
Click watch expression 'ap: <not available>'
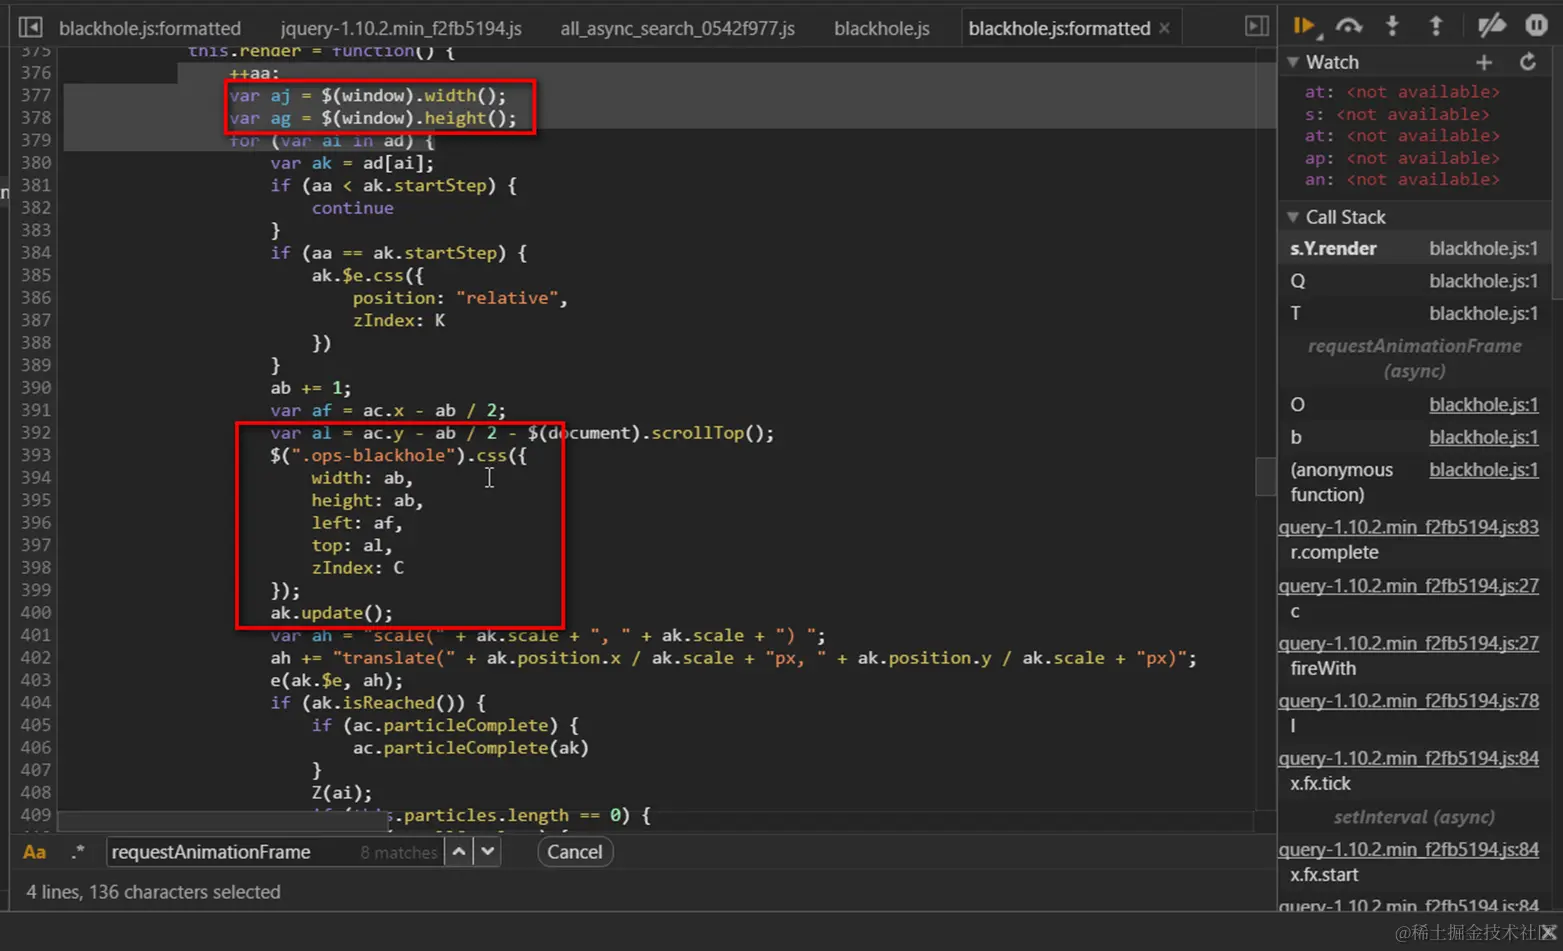click(x=1402, y=158)
